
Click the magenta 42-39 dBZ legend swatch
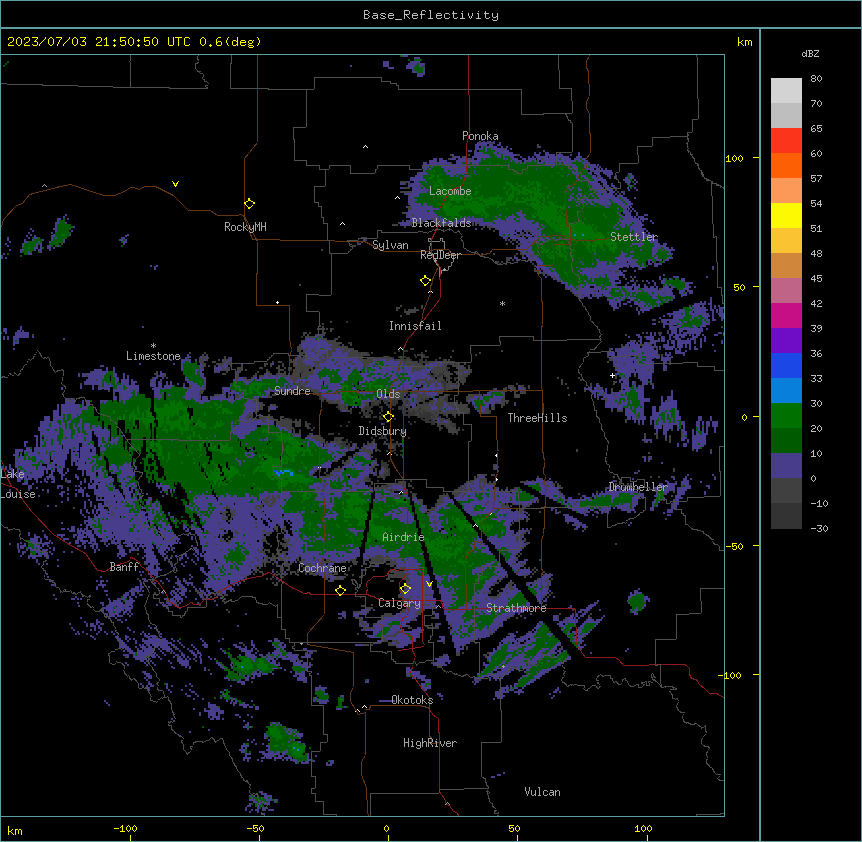pyautogui.click(x=786, y=315)
